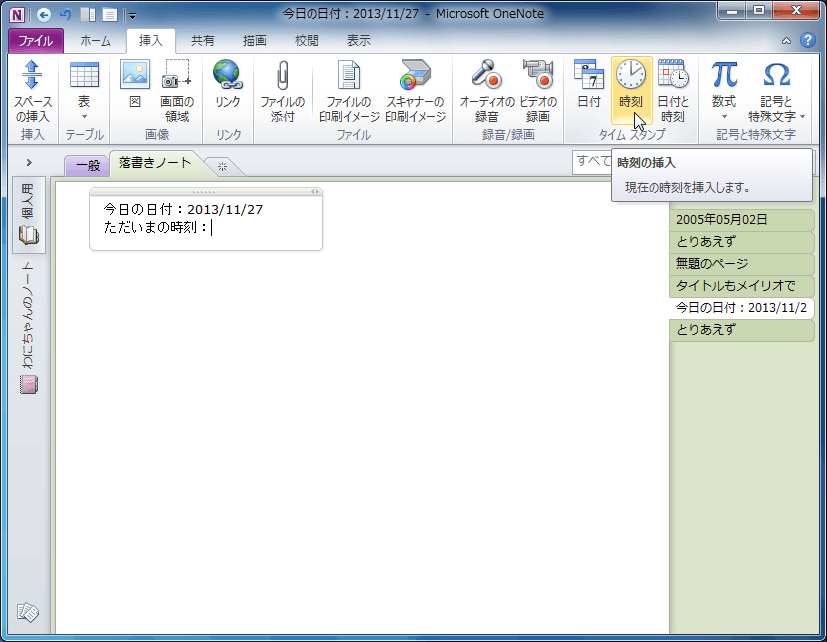This screenshot has height=642, width=827.
Task: Click the ただいまの時刻 text line
Action: pos(156,227)
